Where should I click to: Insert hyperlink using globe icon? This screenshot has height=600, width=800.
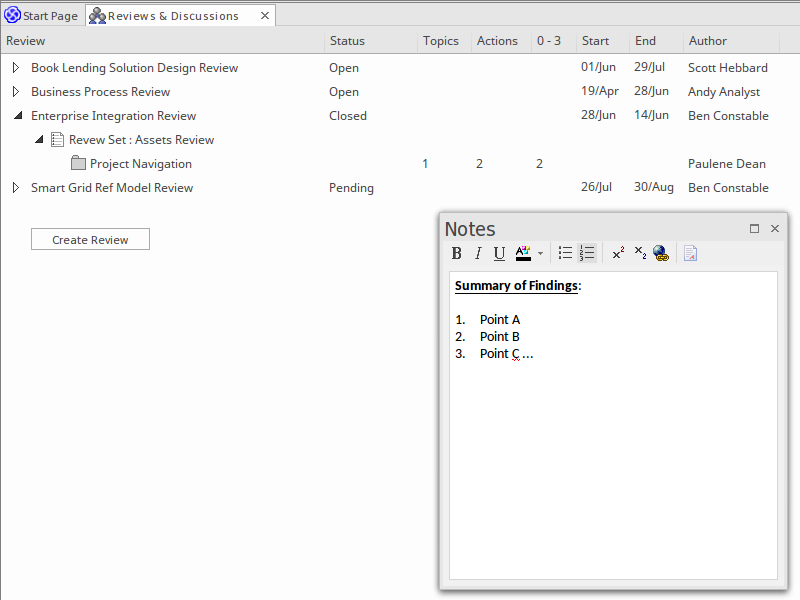(x=661, y=254)
